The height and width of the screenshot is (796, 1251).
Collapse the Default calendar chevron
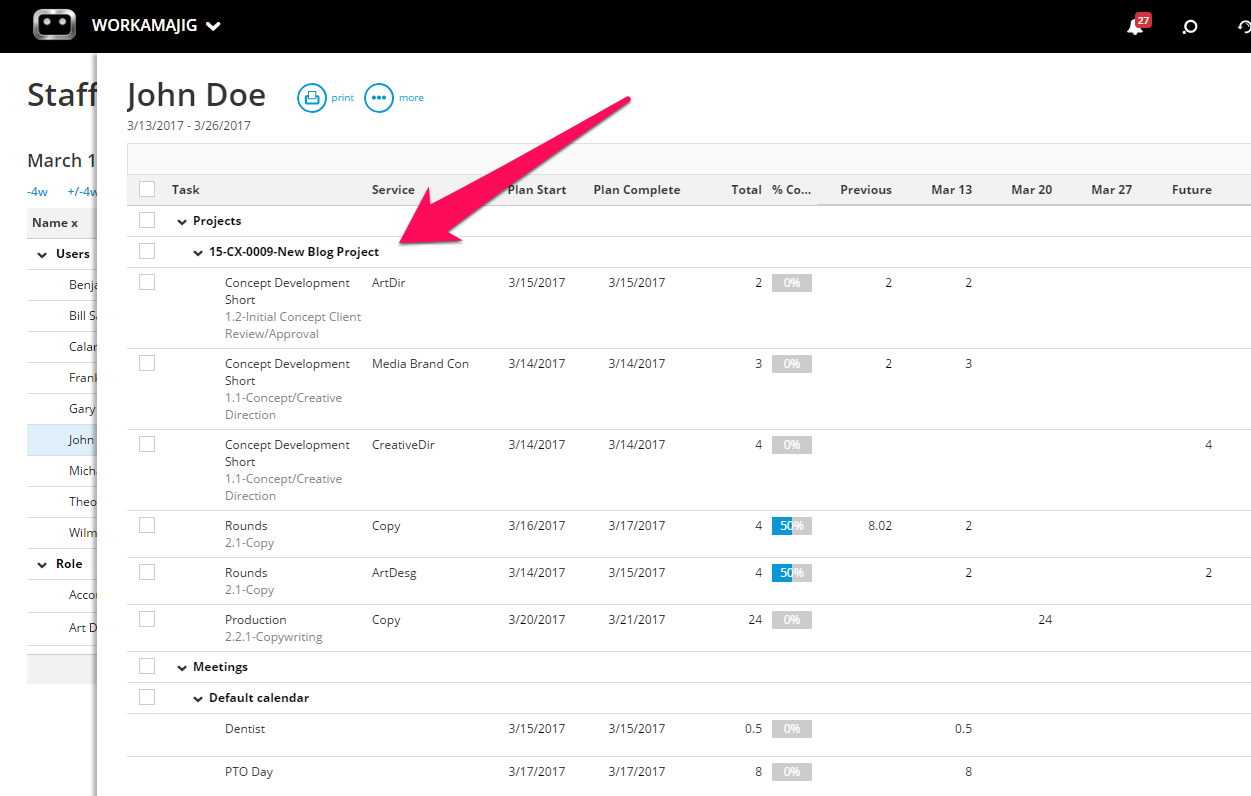tap(198, 699)
